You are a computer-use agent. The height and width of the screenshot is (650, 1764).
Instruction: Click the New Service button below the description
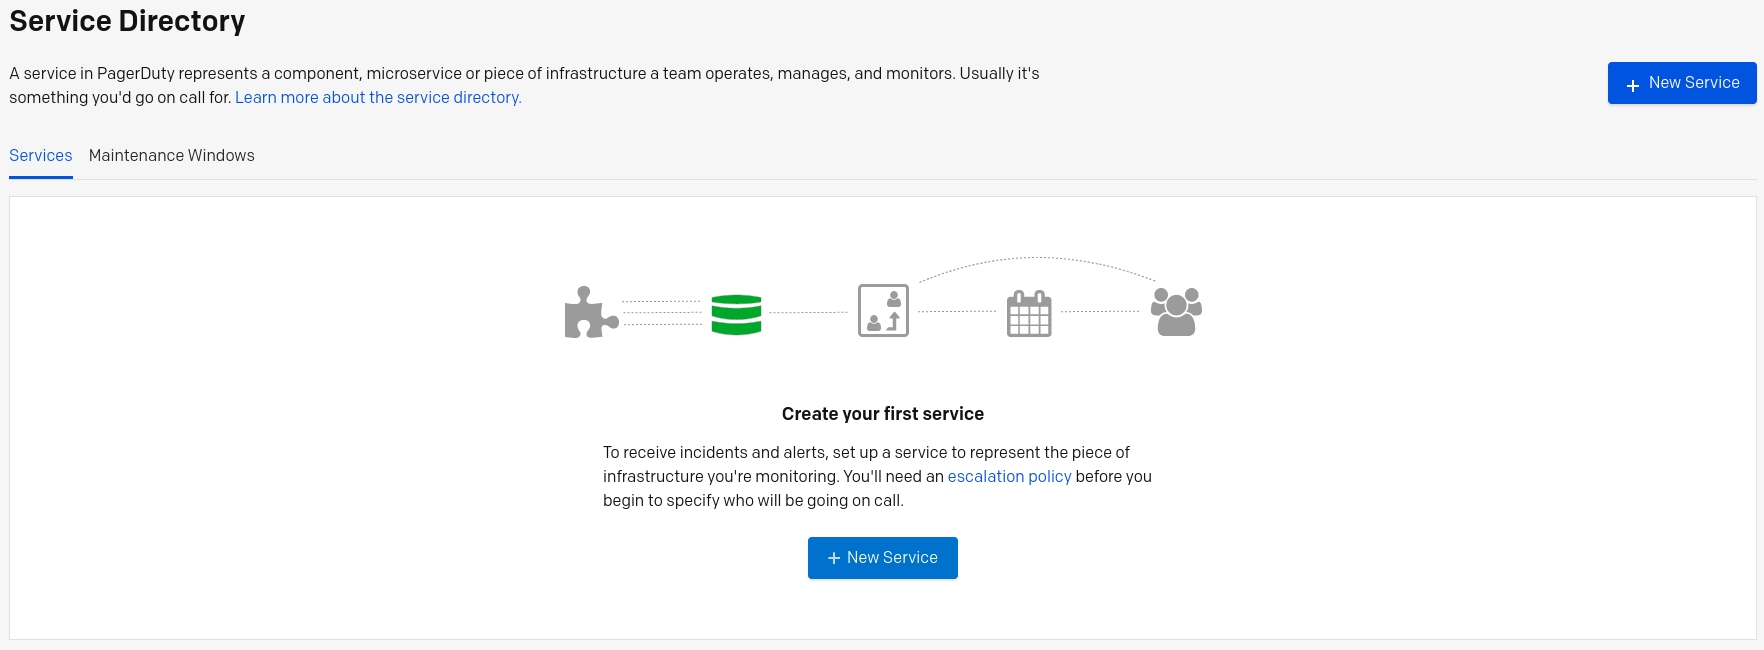883,558
